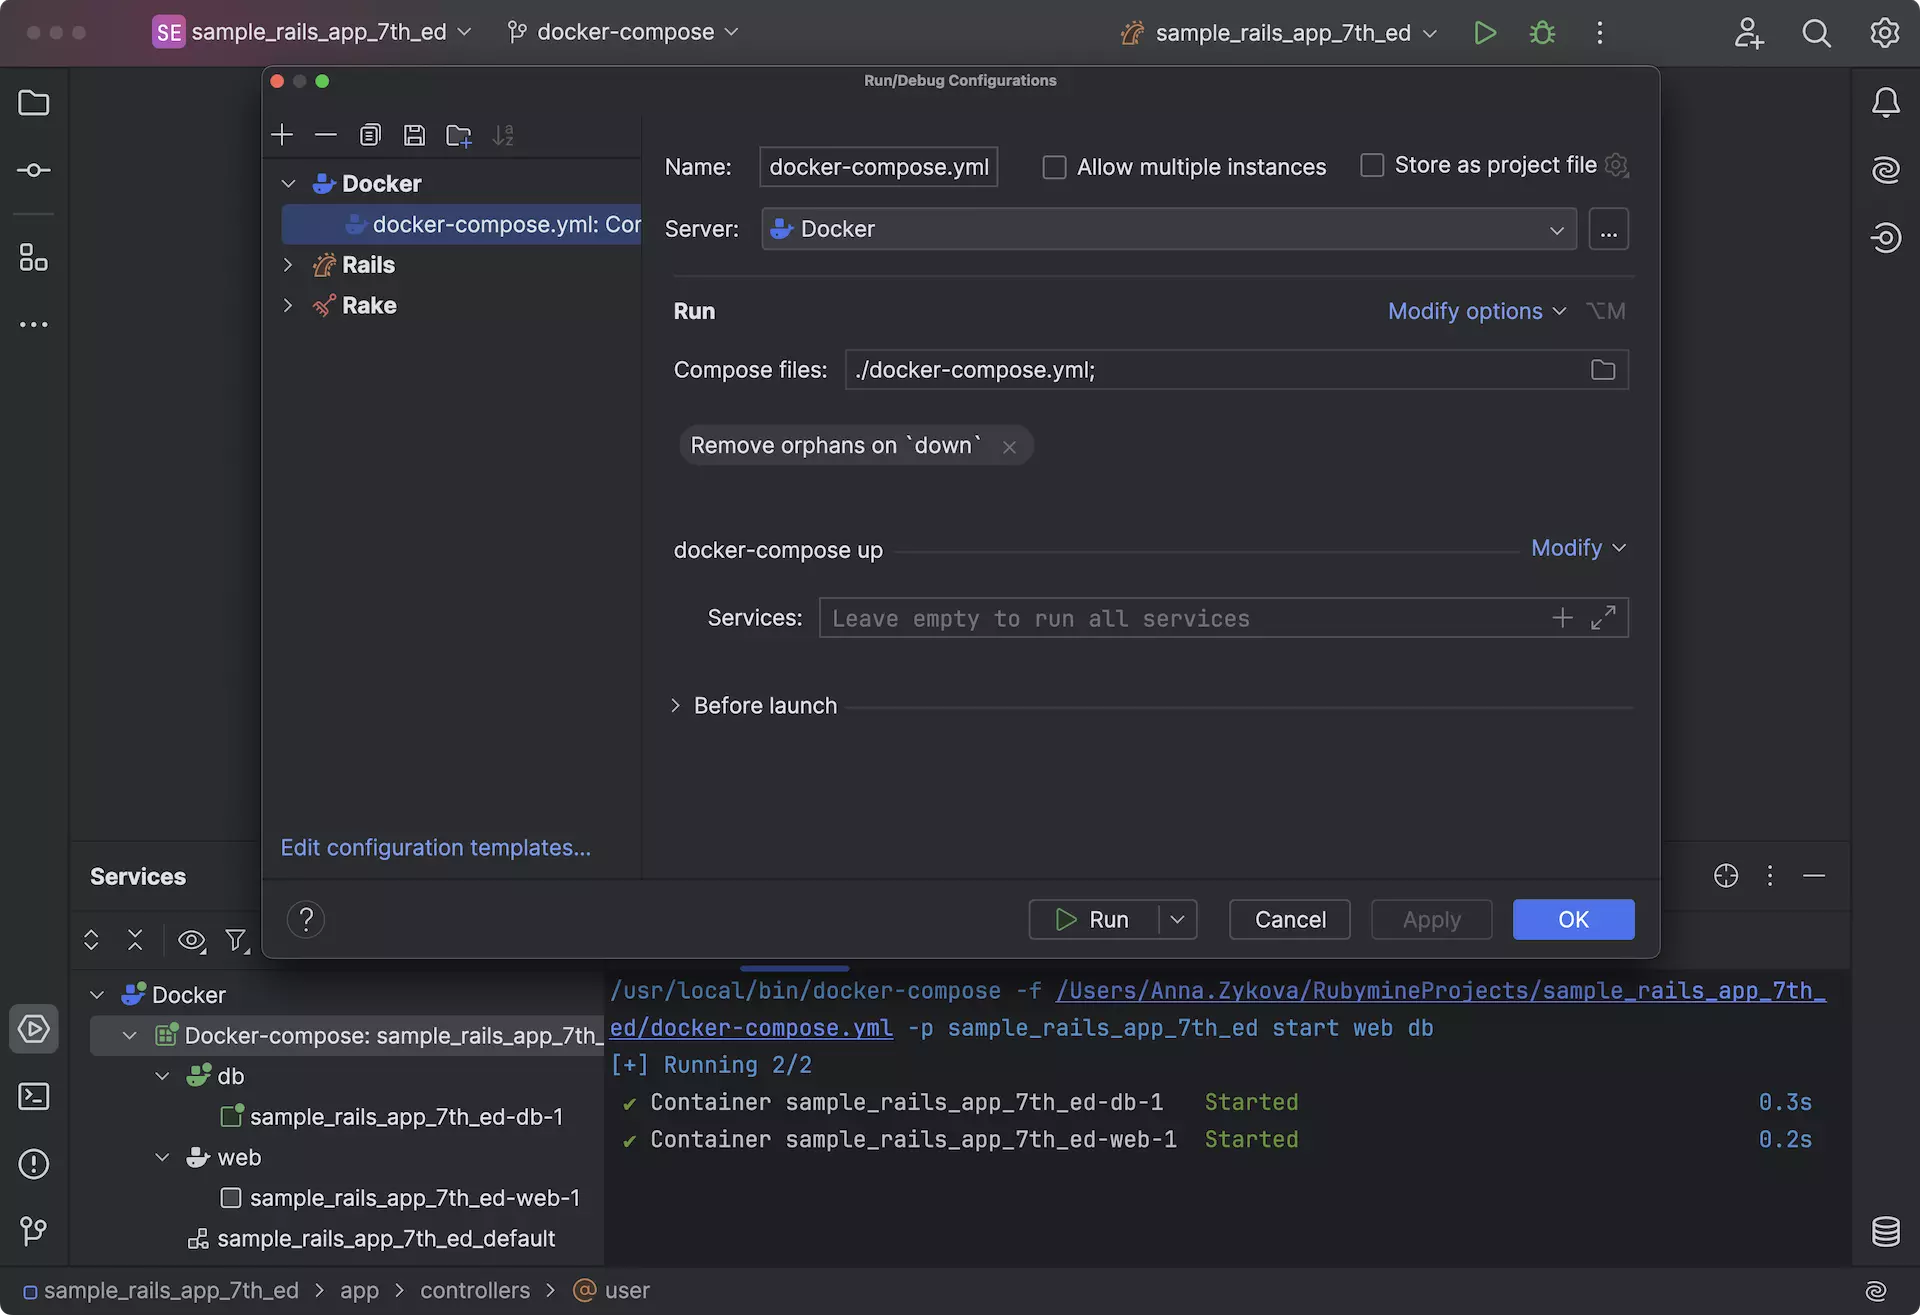Click the Add New Configuration plus icon
The height and width of the screenshot is (1315, 1920).
[x=282, y=135]
